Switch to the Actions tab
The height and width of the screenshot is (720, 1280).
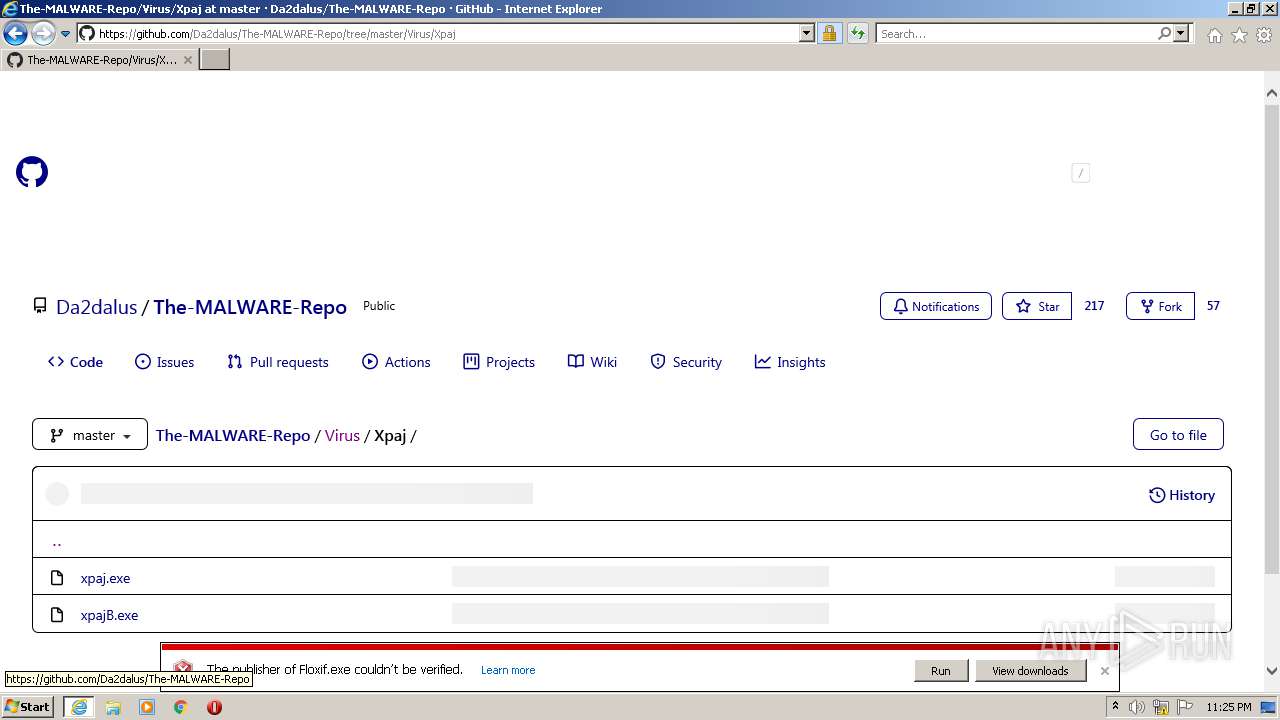coord(396,362)
